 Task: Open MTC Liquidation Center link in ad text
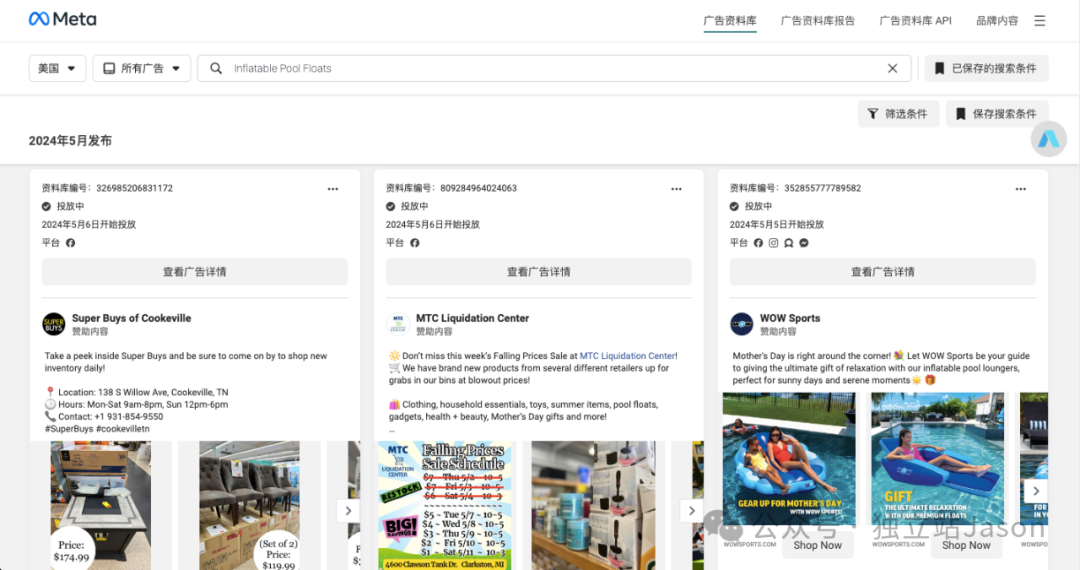(627, 356)
